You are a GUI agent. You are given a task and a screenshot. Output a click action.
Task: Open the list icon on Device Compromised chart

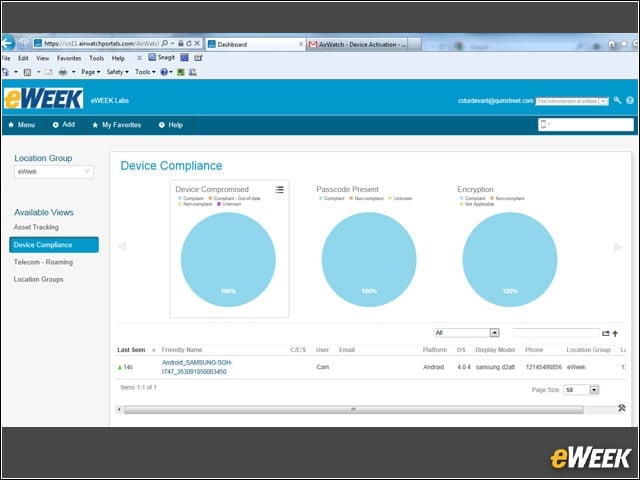tap(280, 189)
